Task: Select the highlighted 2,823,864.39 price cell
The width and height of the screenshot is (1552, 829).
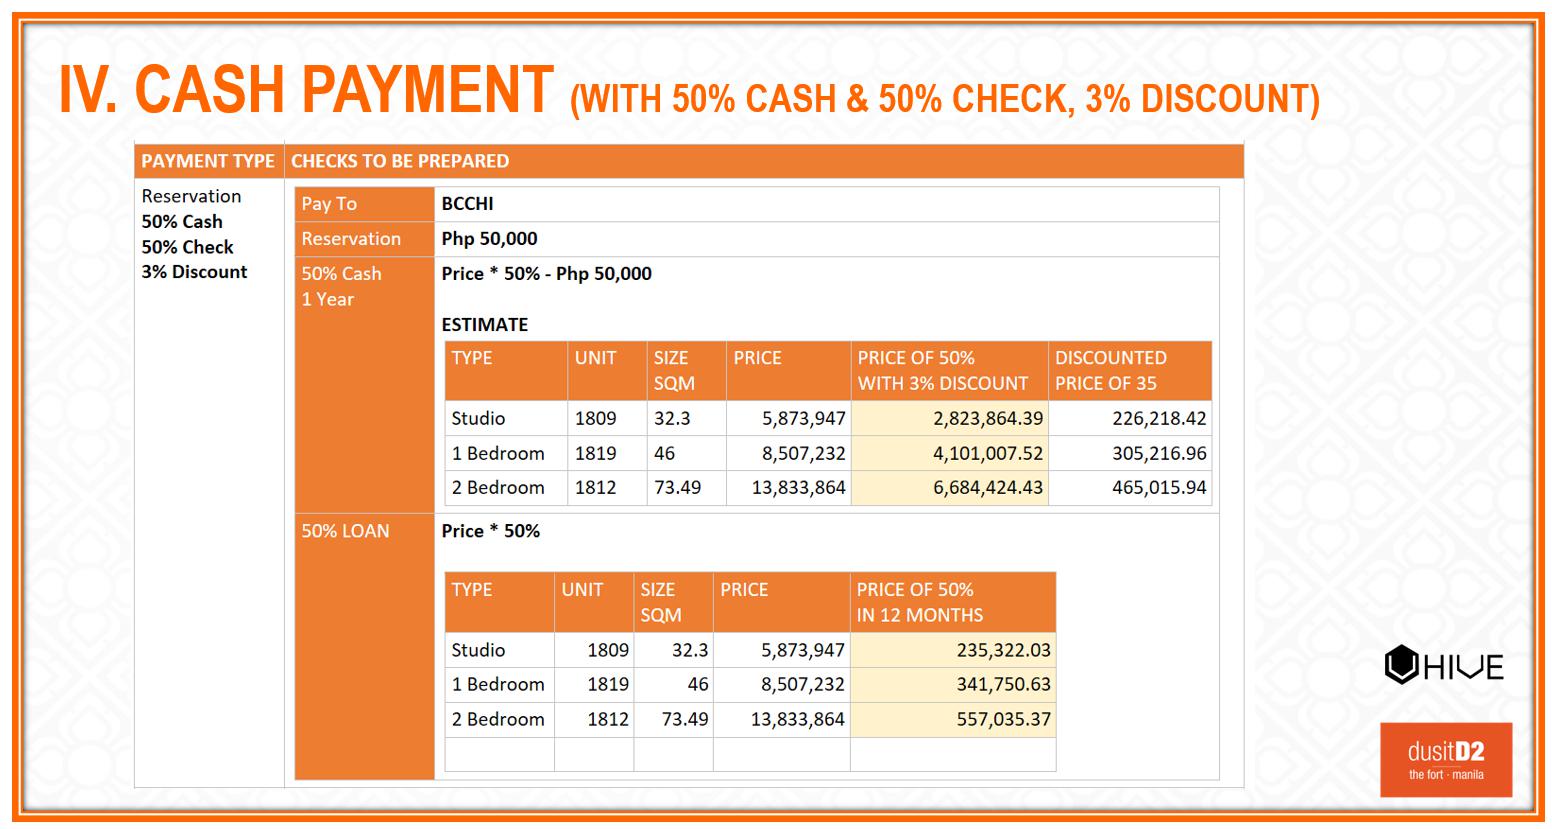Action: pos(987,419)
